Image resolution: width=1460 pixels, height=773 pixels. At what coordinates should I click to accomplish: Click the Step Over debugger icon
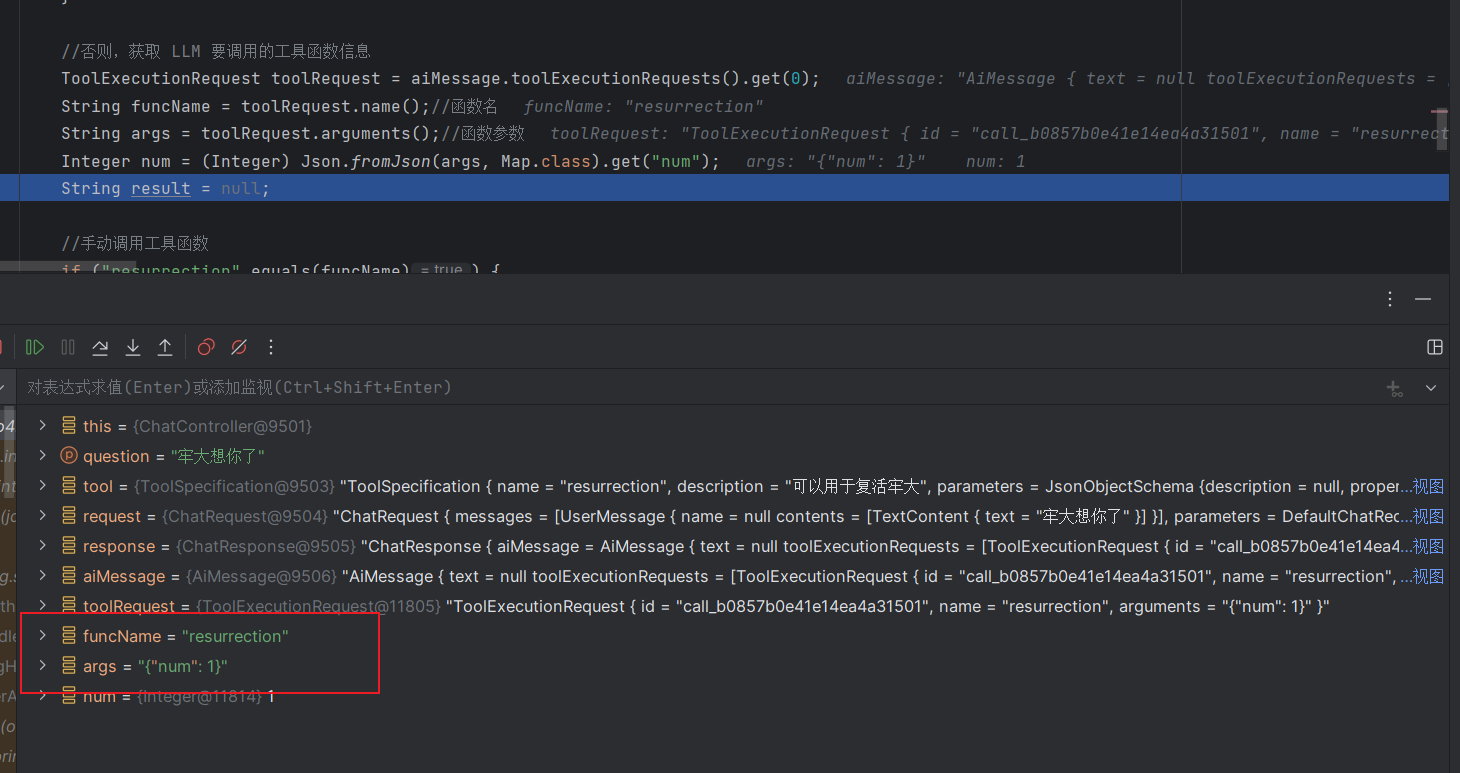click(100, 347)
